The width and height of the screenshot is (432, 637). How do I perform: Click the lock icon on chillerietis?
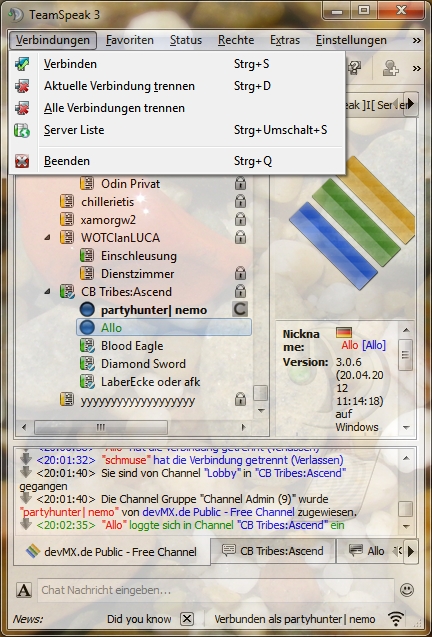(240, 201)
